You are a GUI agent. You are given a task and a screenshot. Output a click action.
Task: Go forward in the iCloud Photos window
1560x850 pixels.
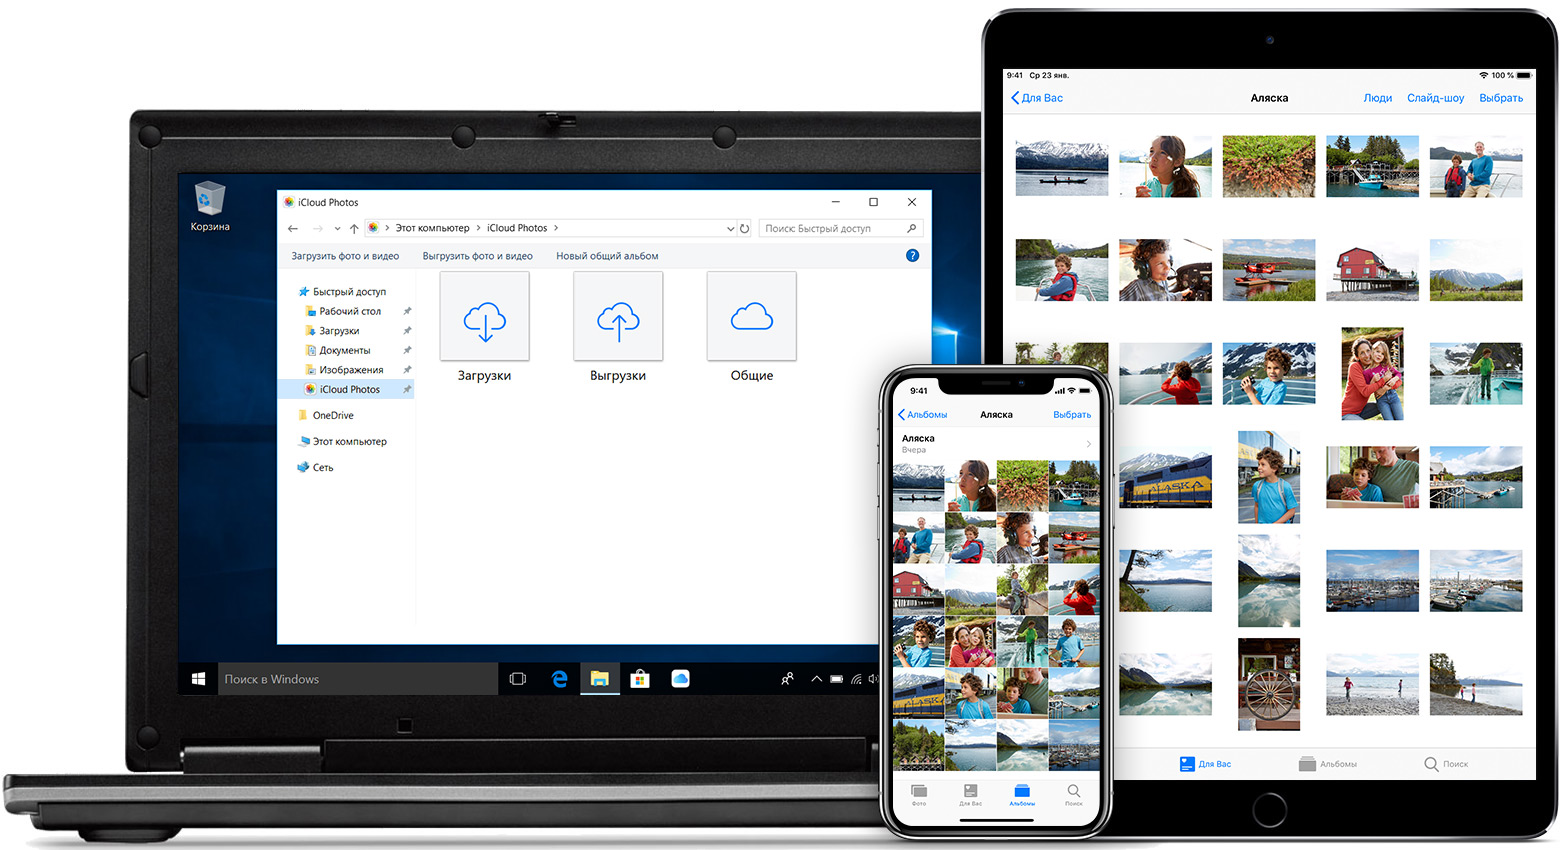pyautogui.click(x=317, y=228)
